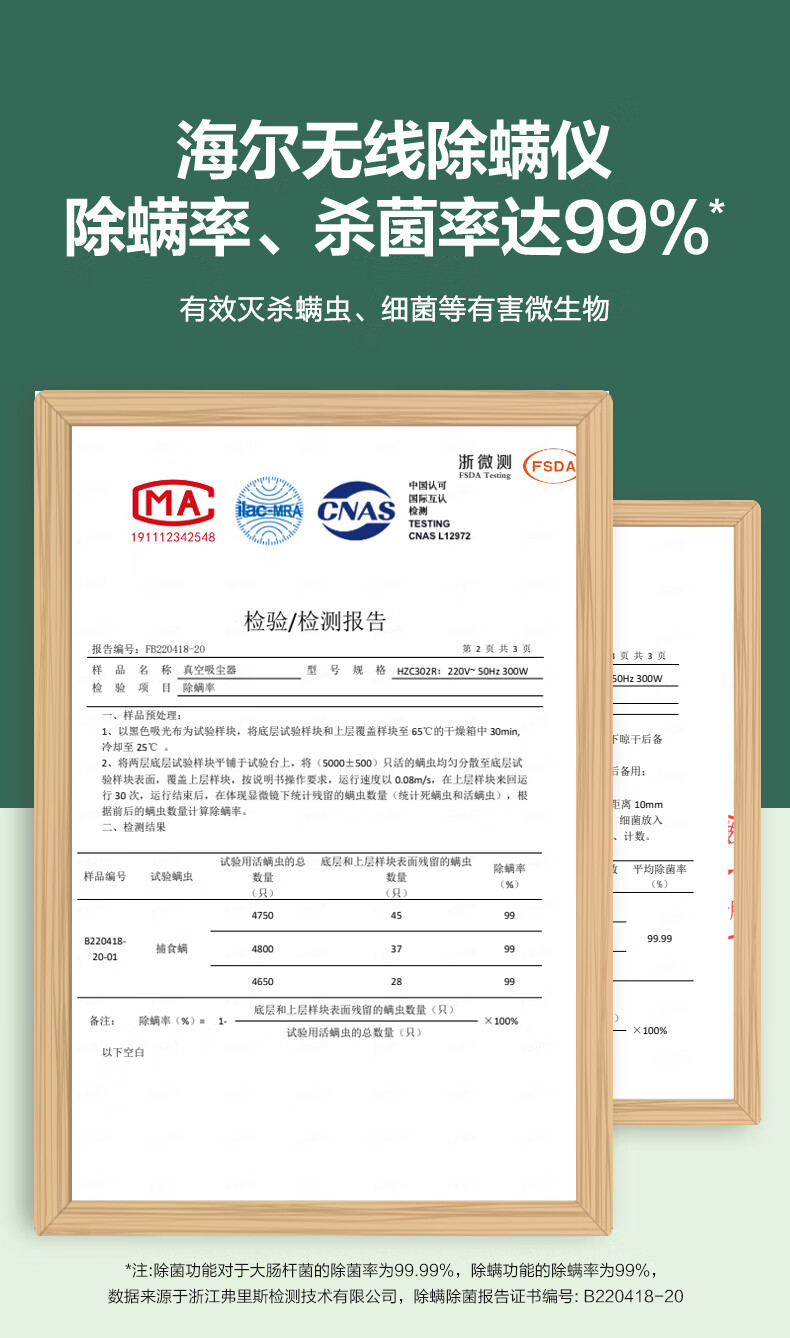Click the subtitle 有效灭杀螨虫、细菌等有害微生物

(394, 308)
